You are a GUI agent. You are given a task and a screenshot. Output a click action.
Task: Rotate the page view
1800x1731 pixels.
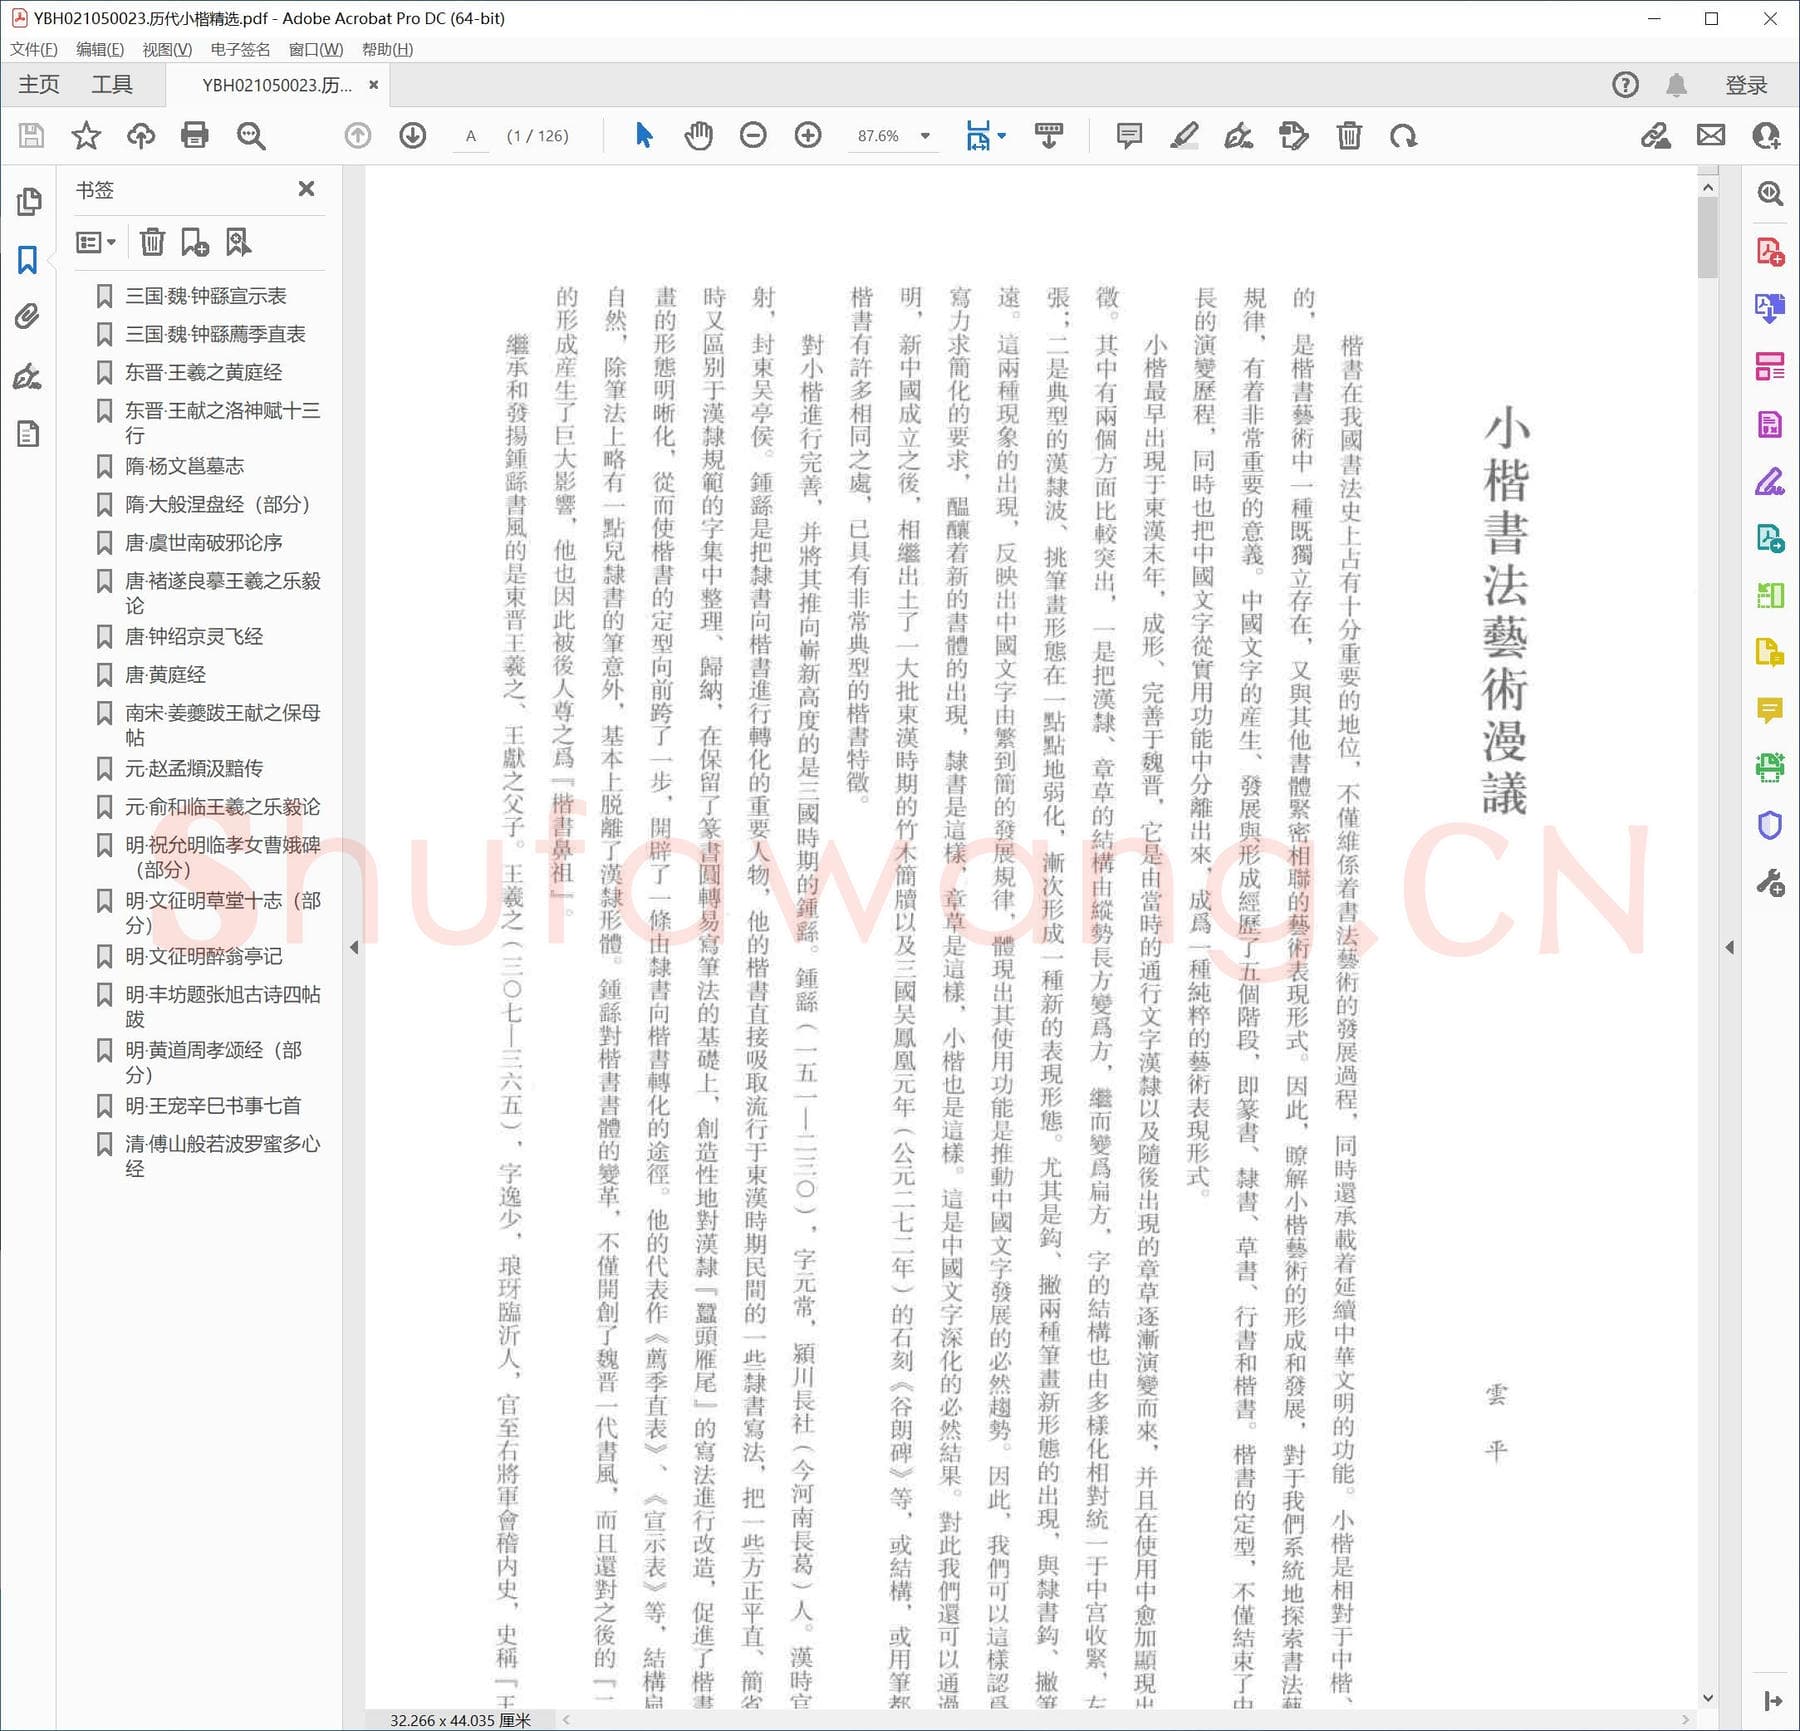coord(1404,136)
